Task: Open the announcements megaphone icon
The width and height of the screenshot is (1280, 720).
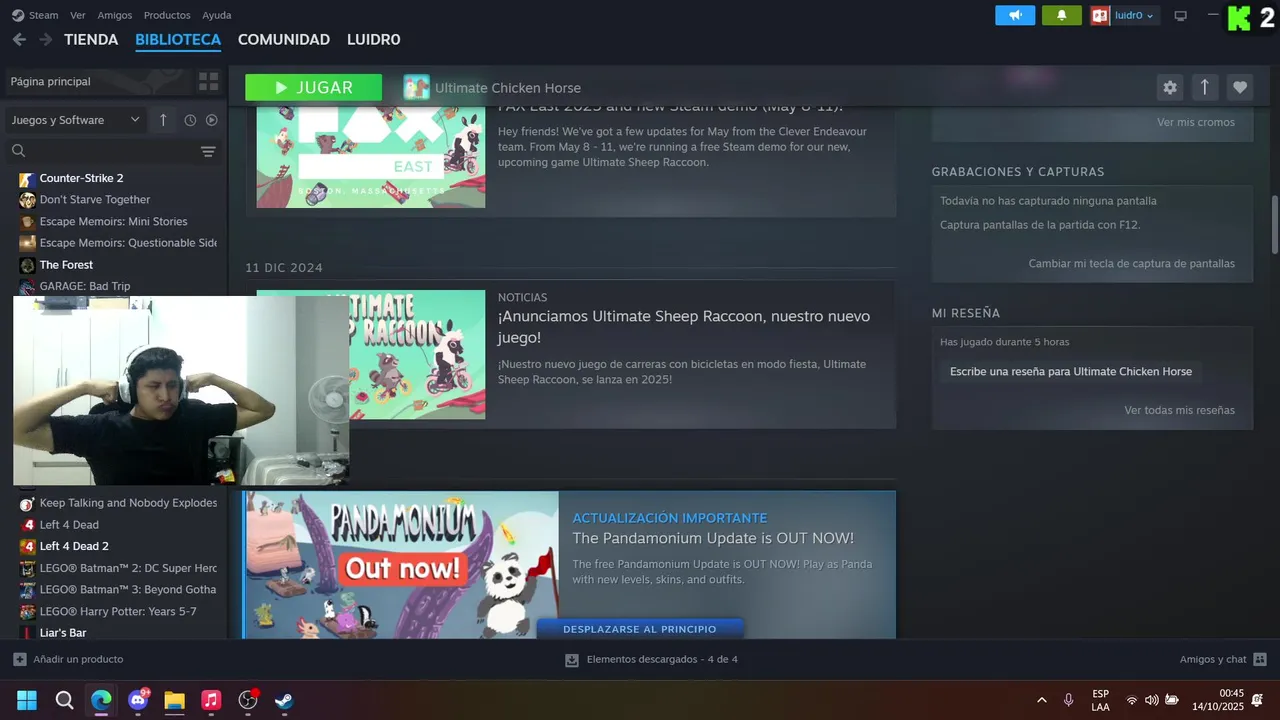Action: tap(1015, 15)
